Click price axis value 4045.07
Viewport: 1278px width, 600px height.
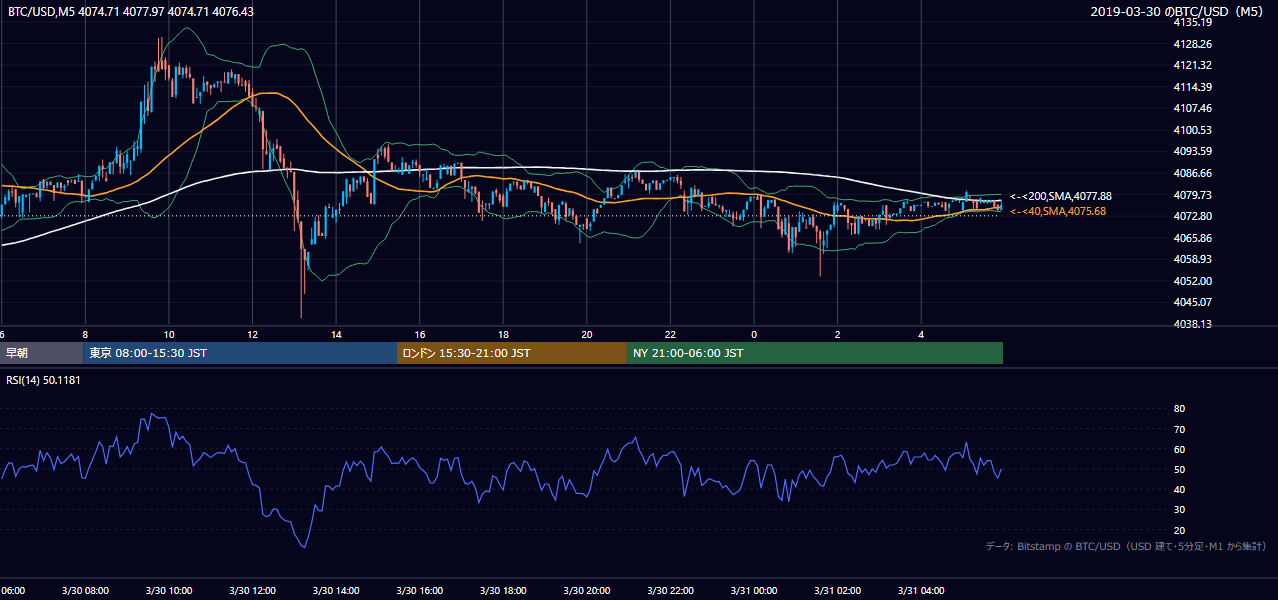[1192, 302]
